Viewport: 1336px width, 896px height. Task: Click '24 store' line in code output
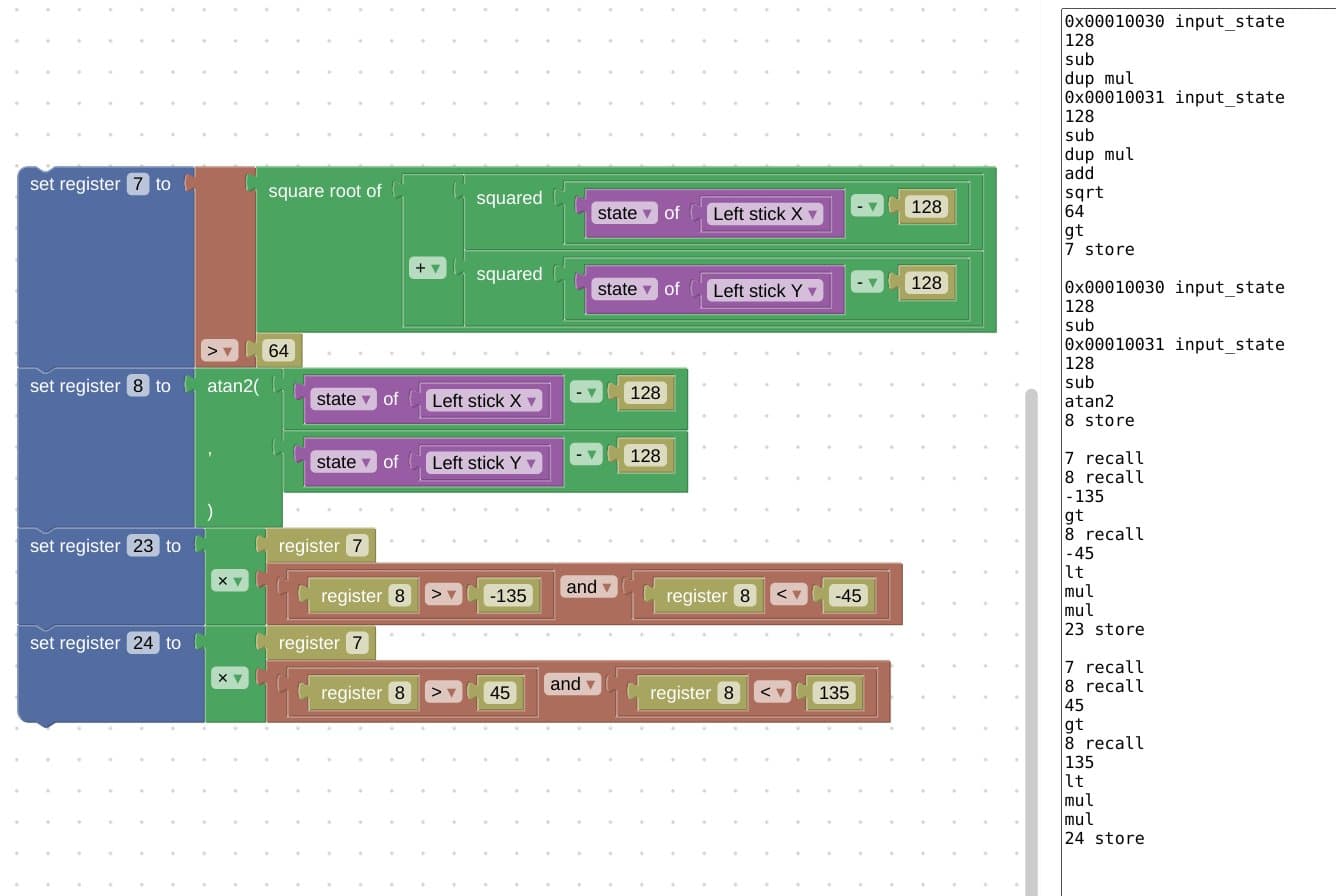click(x=1105, y=838)
